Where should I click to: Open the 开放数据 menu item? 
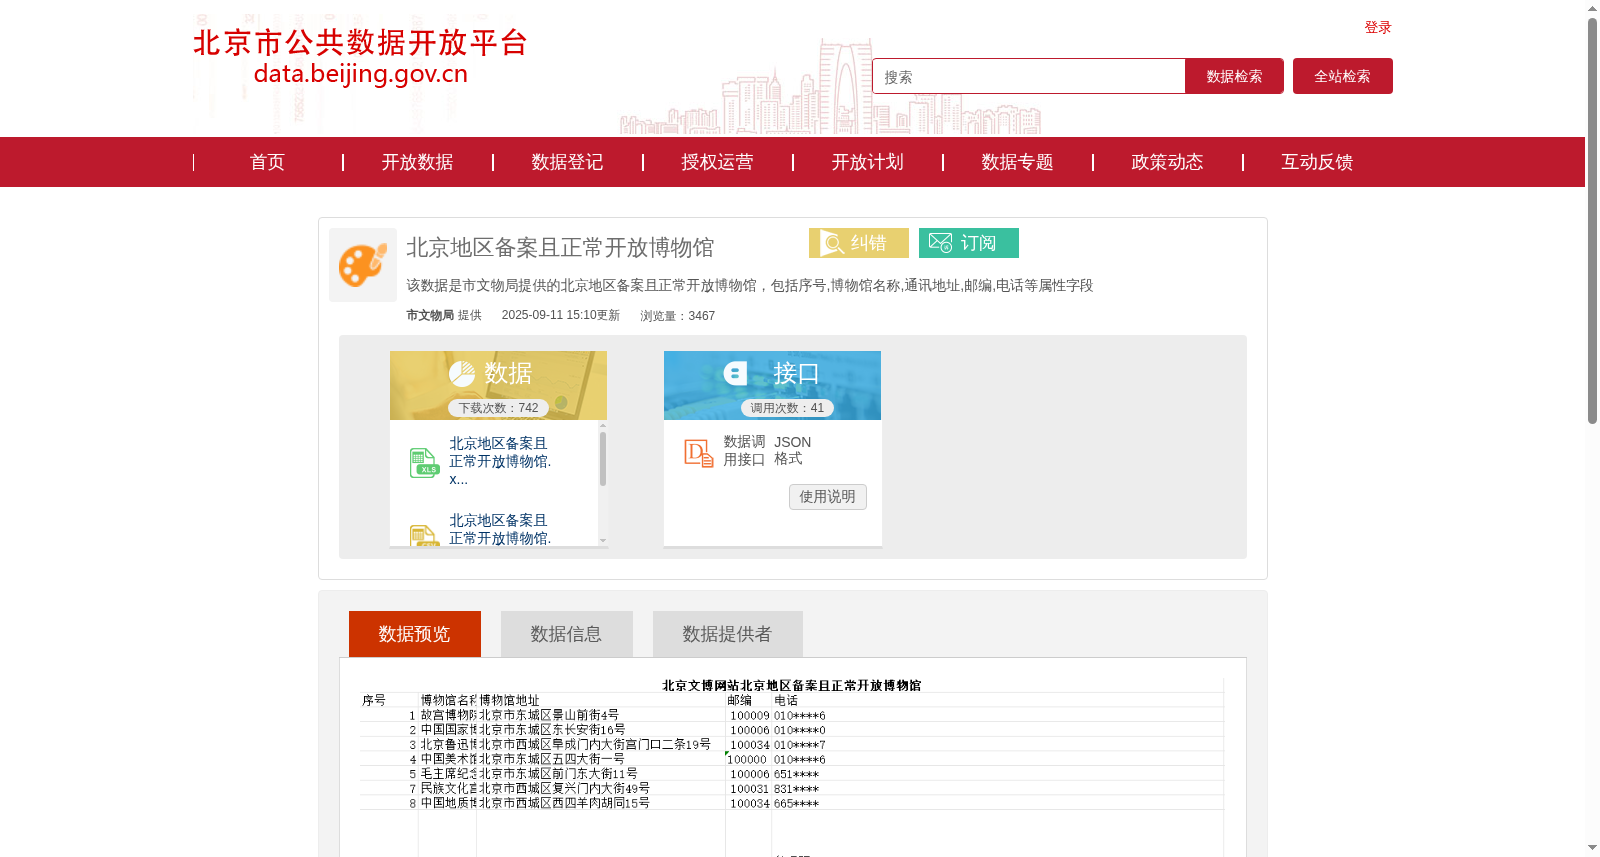click(x=417, y=162)
